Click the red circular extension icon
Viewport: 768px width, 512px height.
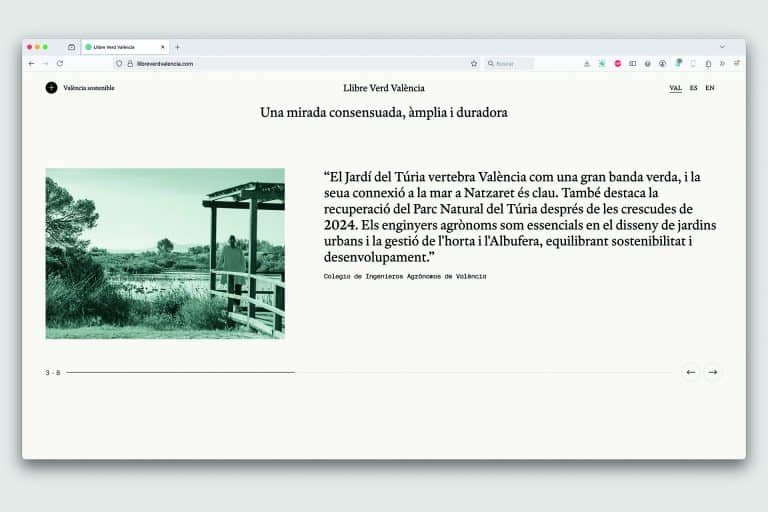(x=618, y=64)
